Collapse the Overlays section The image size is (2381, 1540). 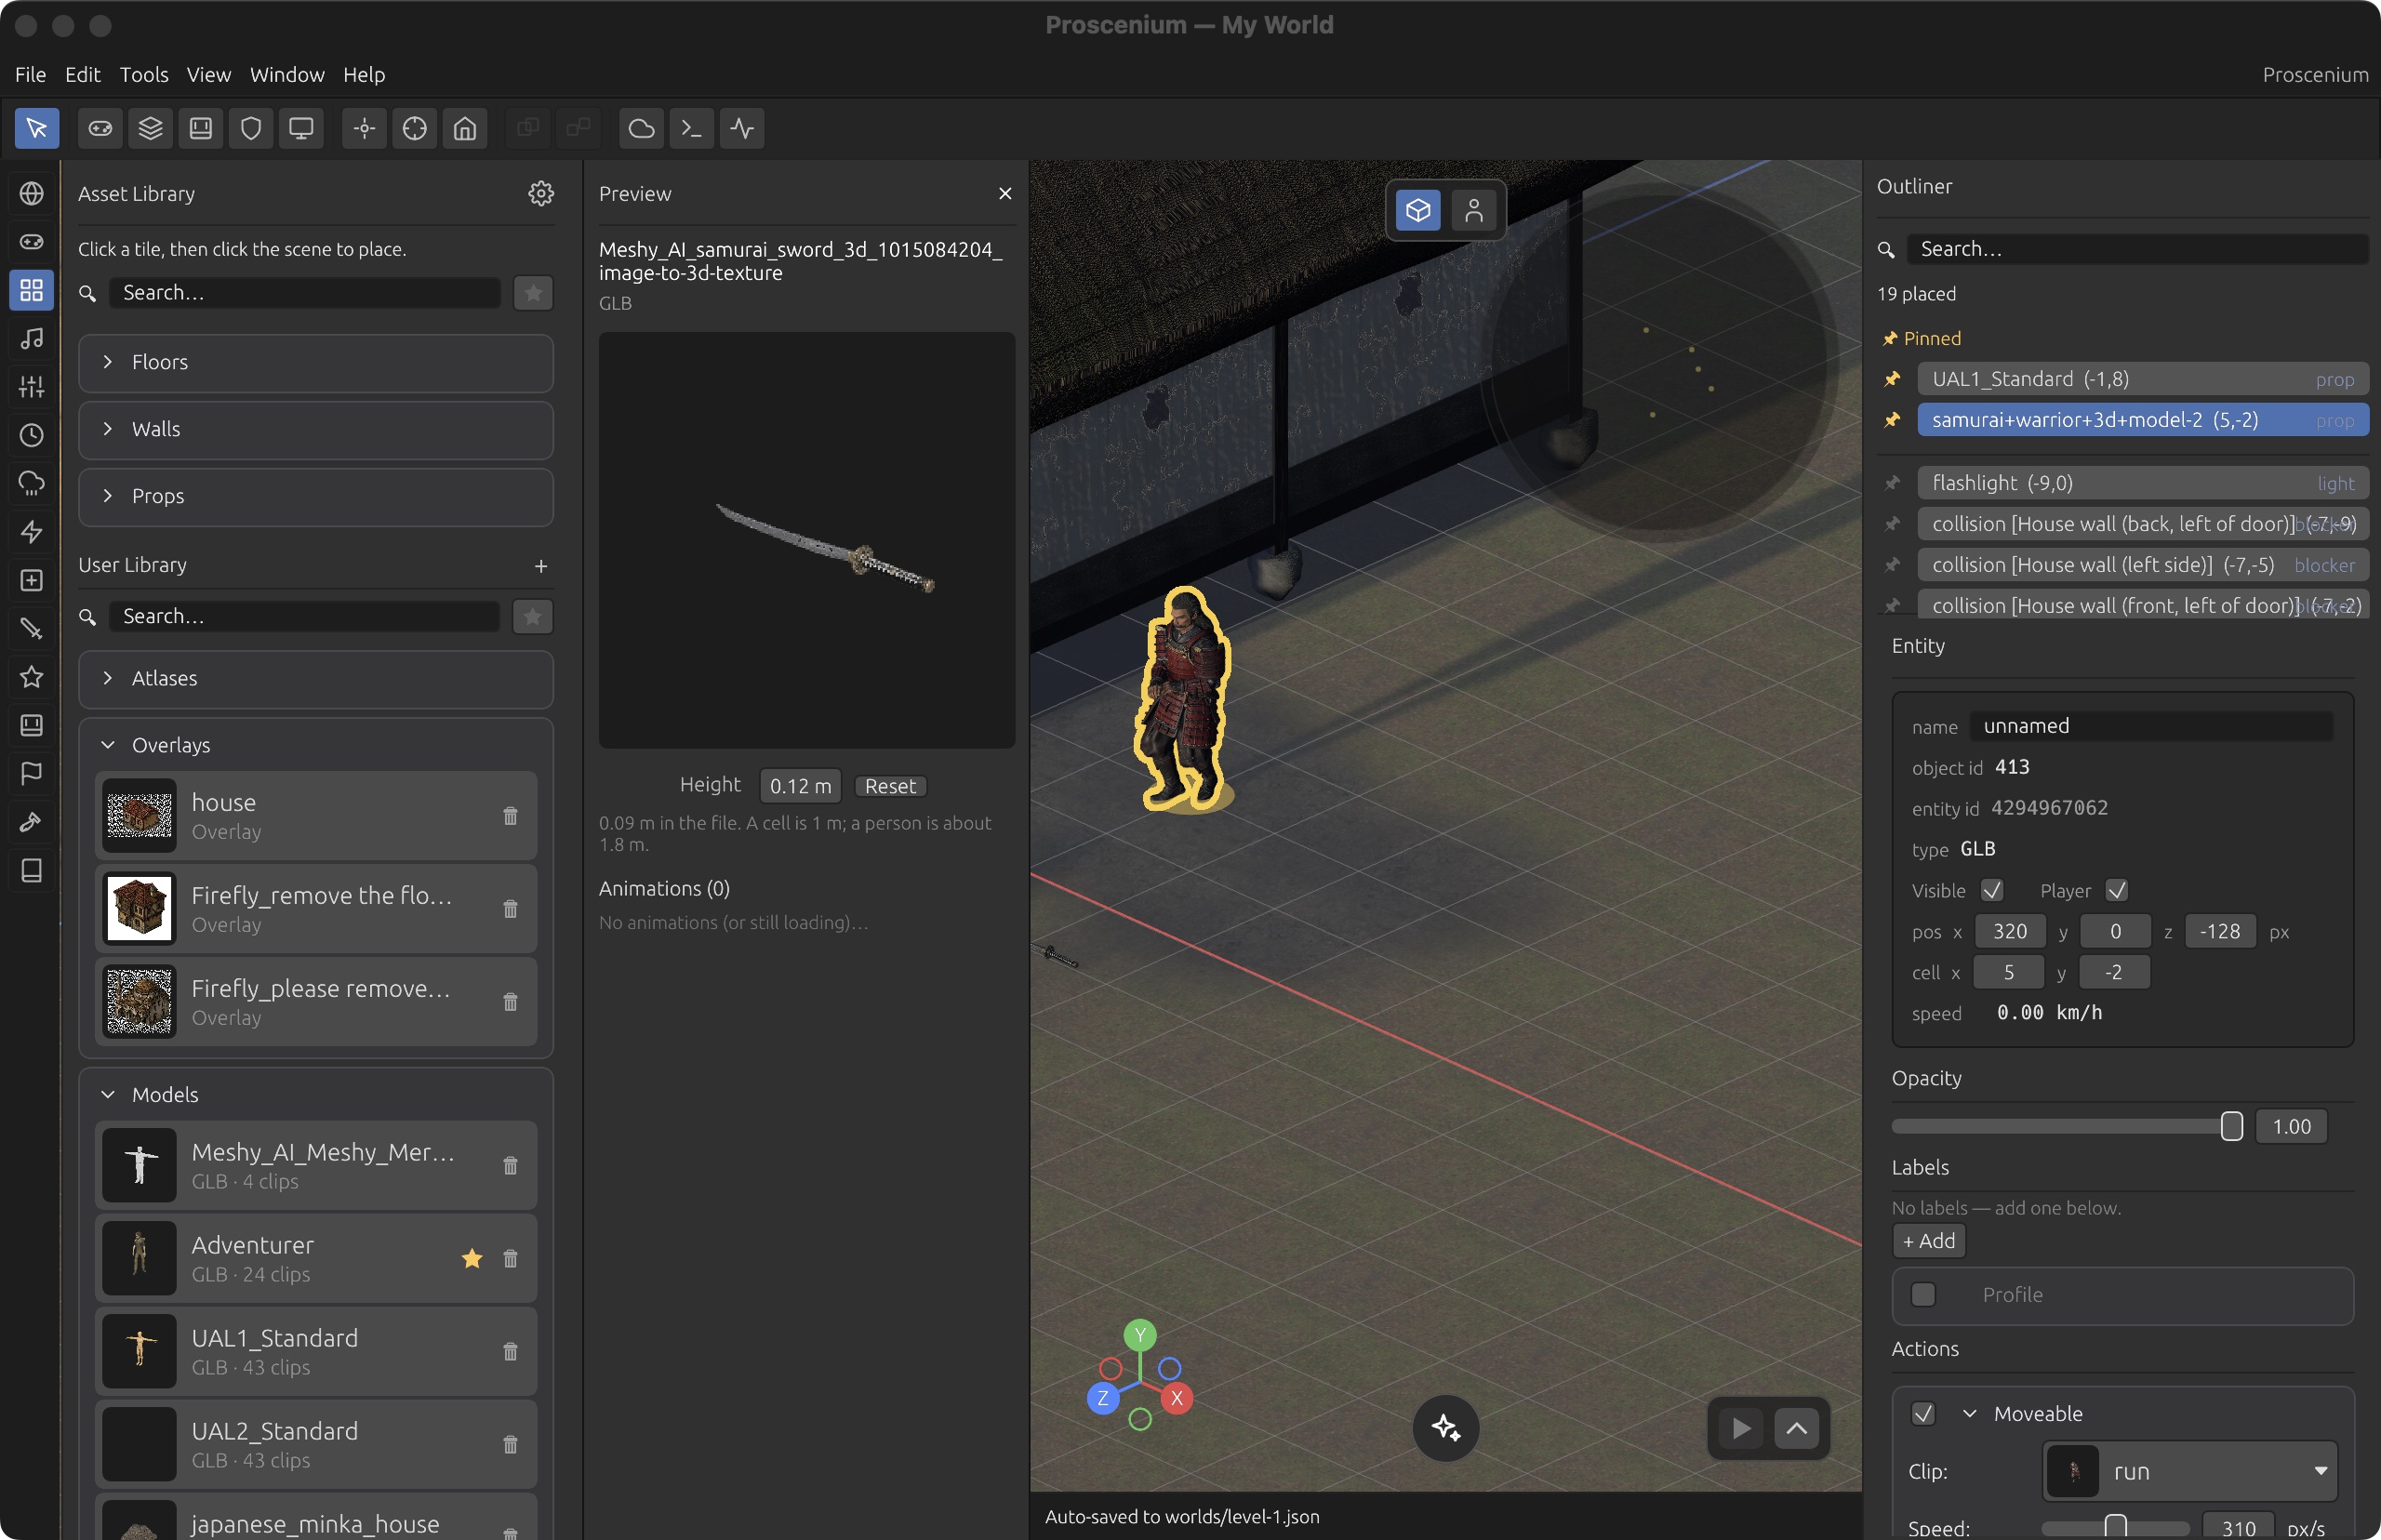tap(108, 745)
